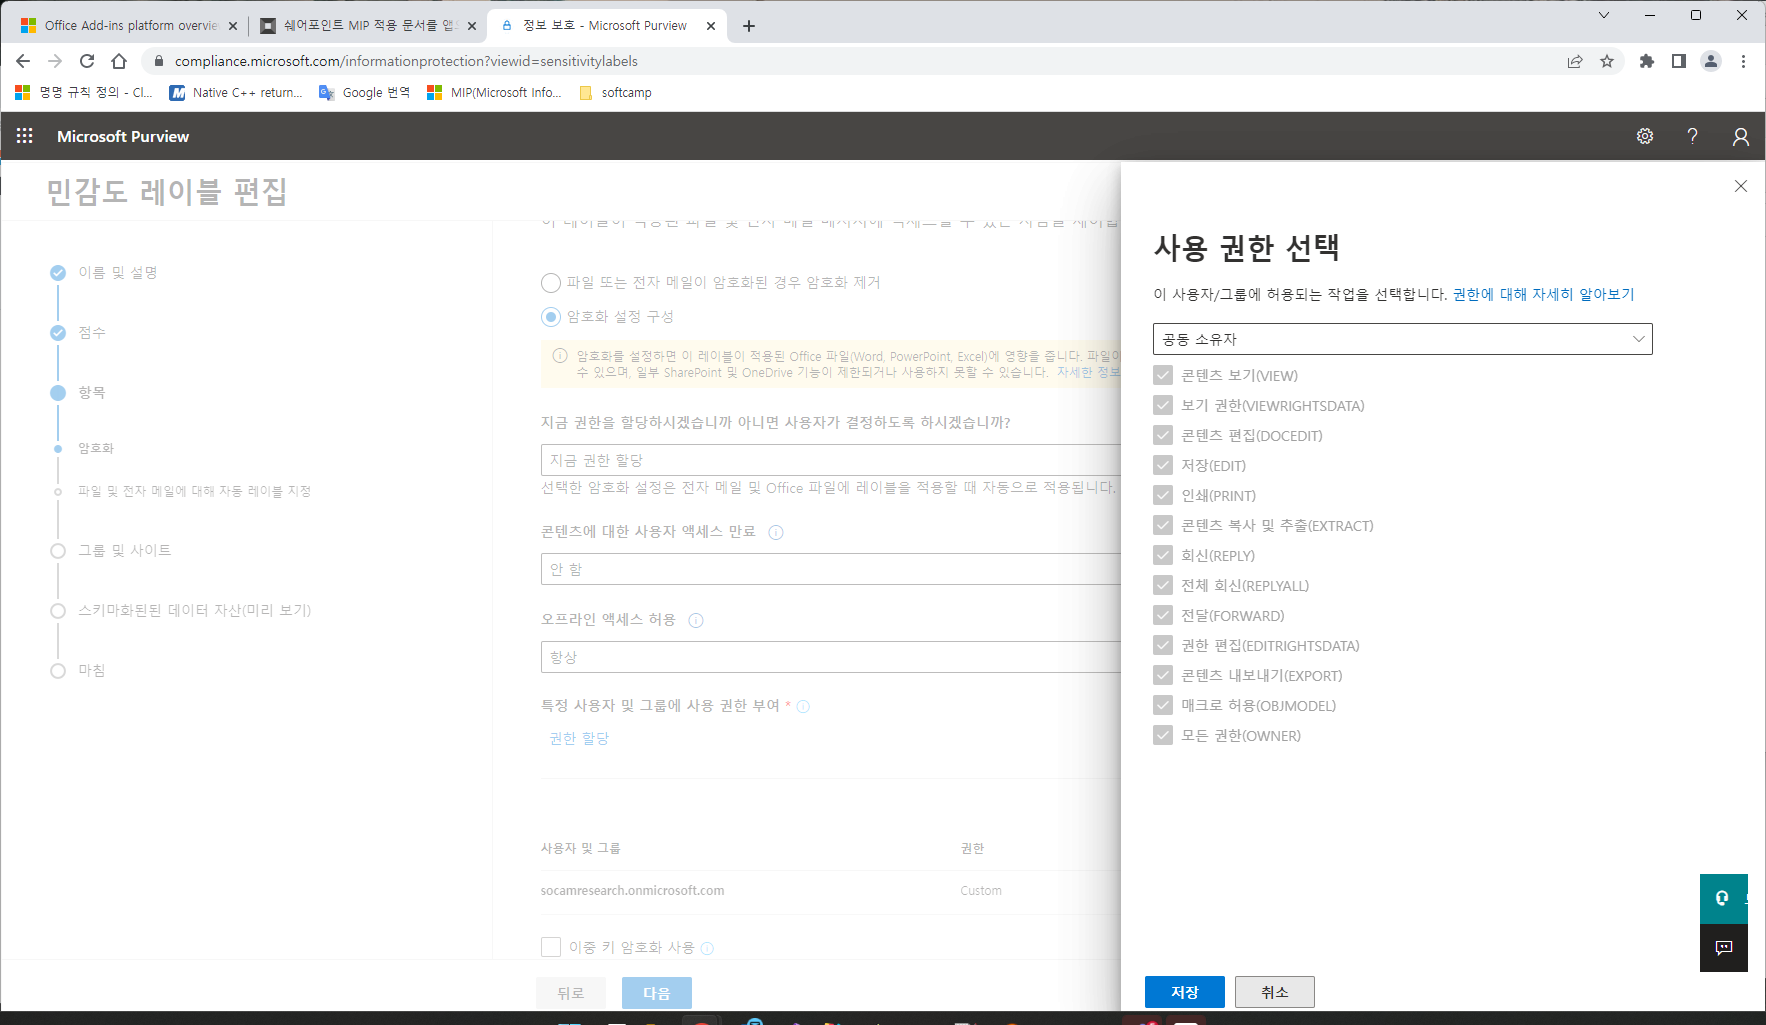Viewport: 1766px width, 1025px height.
Task: Toggle the OWNER full control checkbox
Action: [x=1163, y=735]
